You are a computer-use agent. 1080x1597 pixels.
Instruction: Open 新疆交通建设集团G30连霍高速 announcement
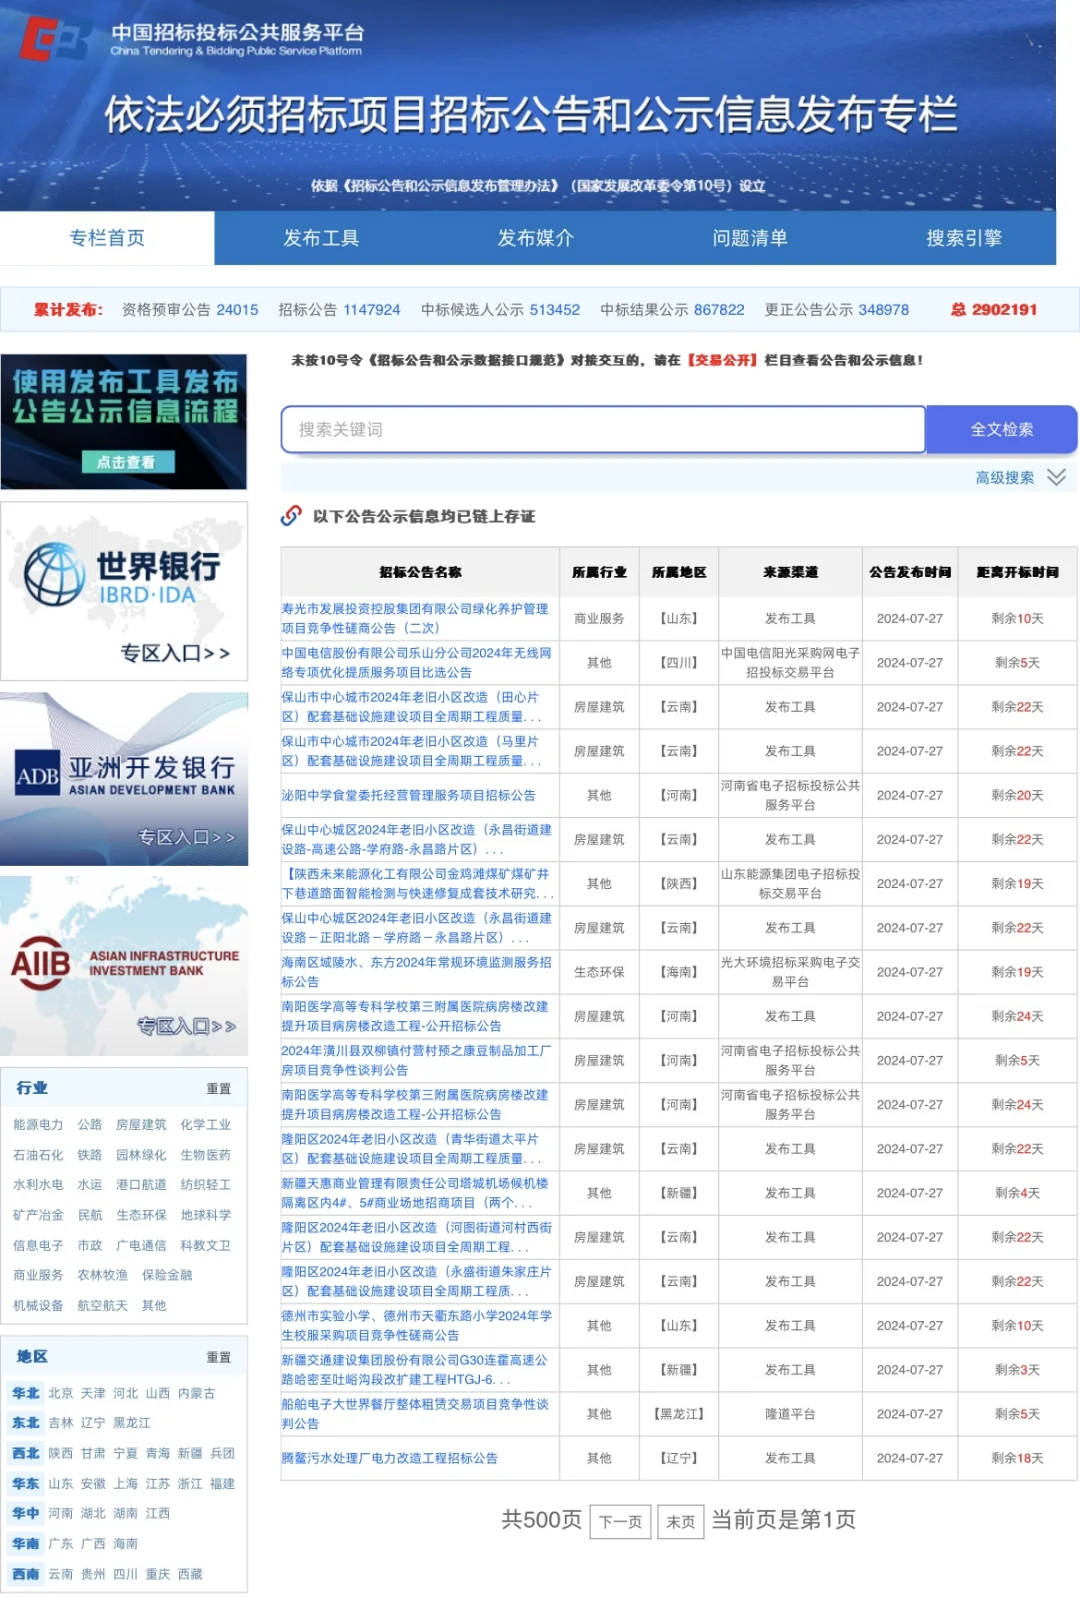(414, 1369)
